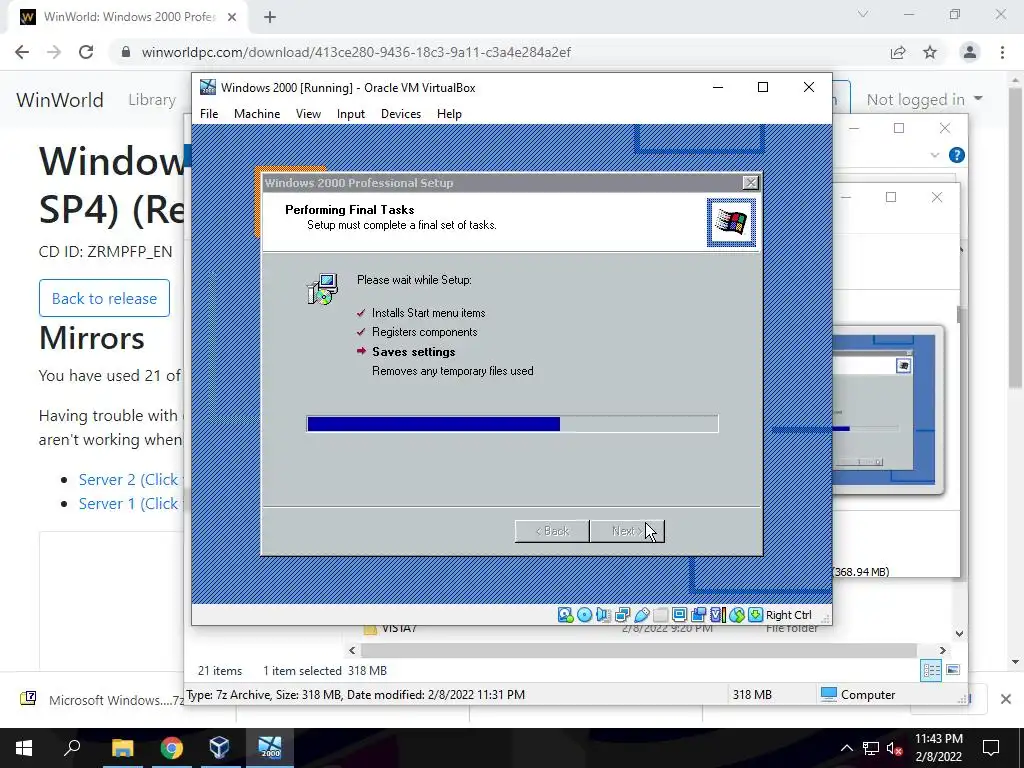This screenshot has width=1024, height=768.
Task: Click the mouse integration status icon
Action: (737, 615)
